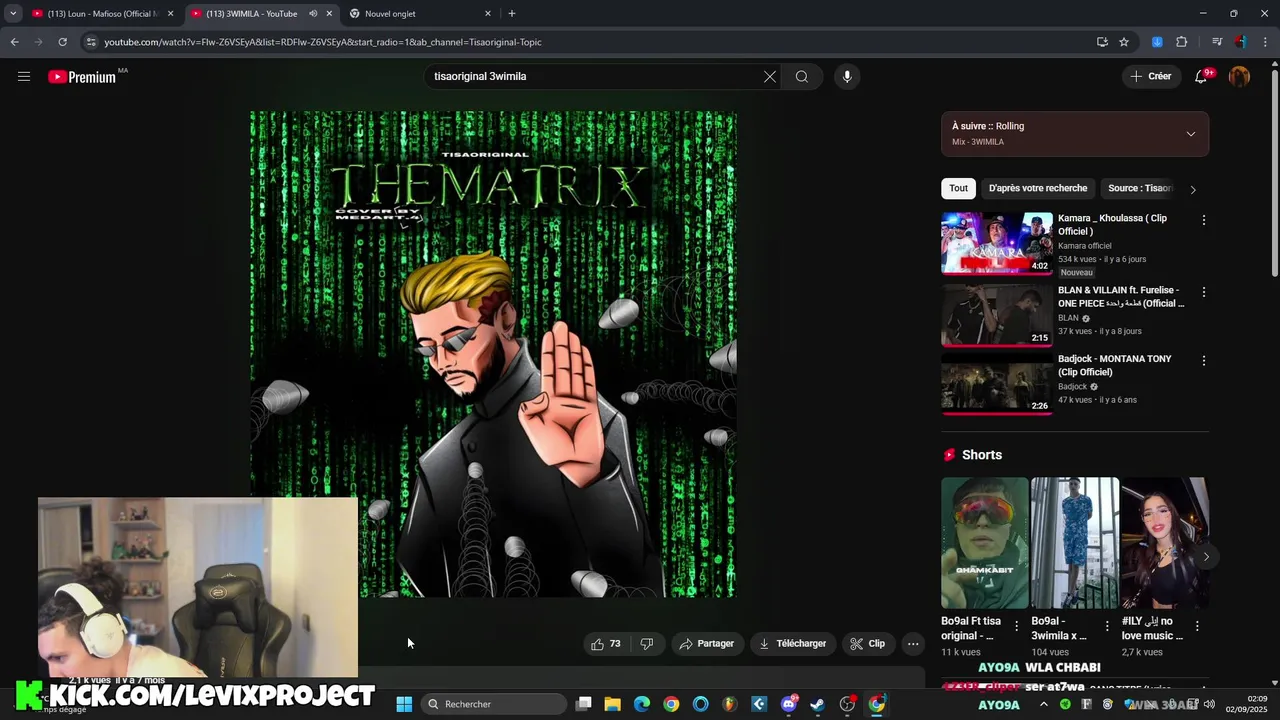Open Discord from the taskbar
Viewport: 1280px width, 720px height.
[789, 704]
